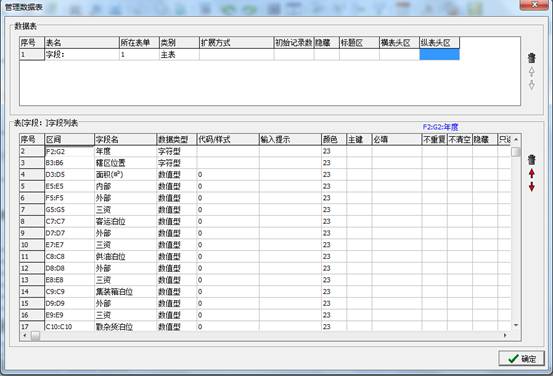Delete the selected data table with the upper trash icon
This screenshot has height=376, width=553.
[x=531, y=58]
